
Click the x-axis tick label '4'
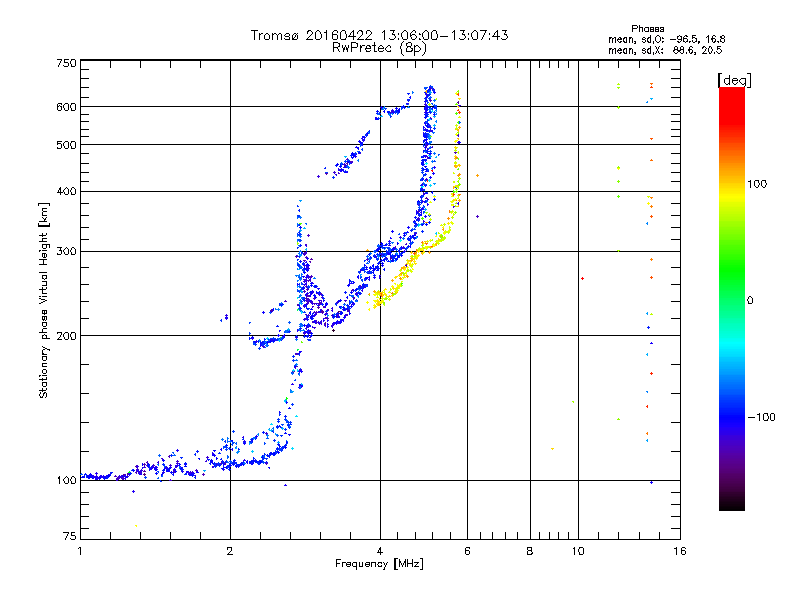pos(380,551)
